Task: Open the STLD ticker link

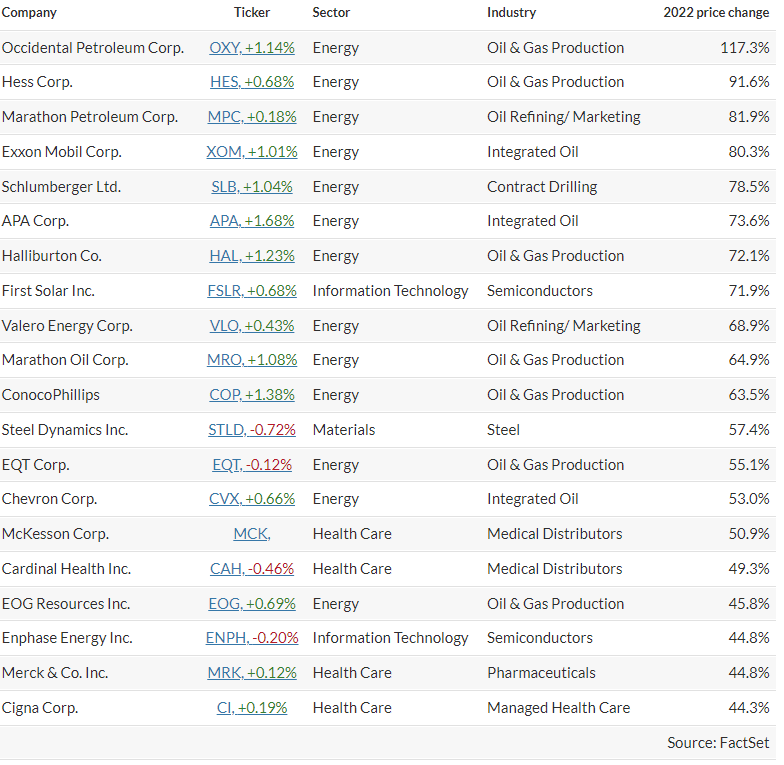Action: (252, 430)
